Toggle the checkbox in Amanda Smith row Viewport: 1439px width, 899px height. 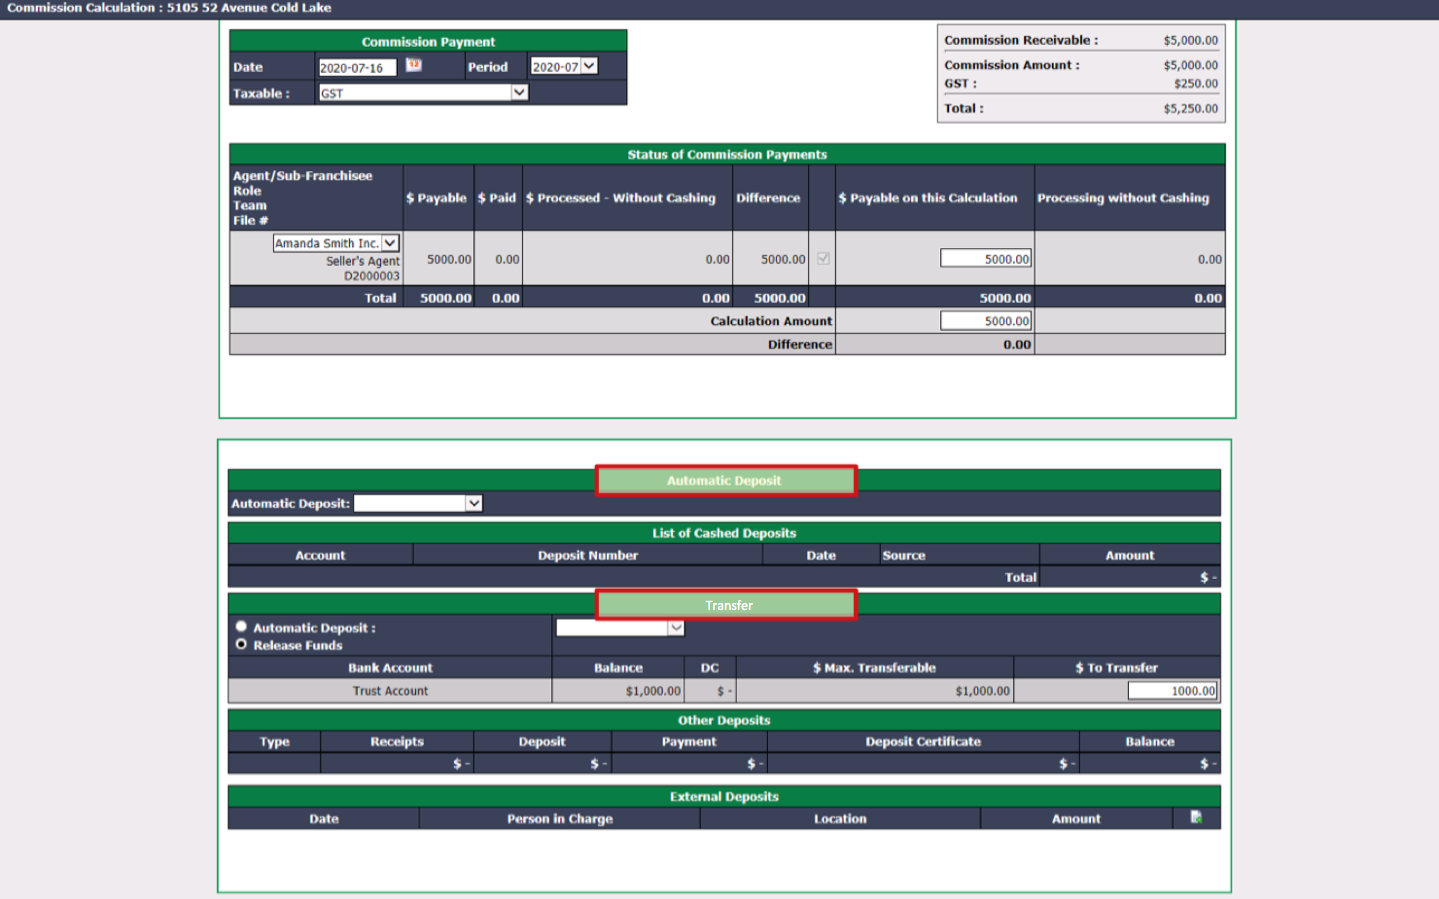point(823,258)
